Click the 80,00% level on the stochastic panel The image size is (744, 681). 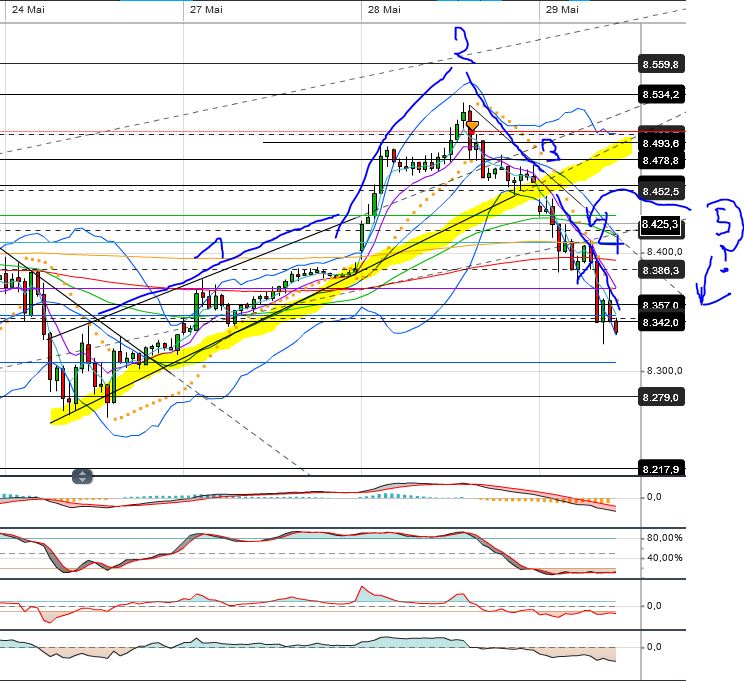point(664,538)
